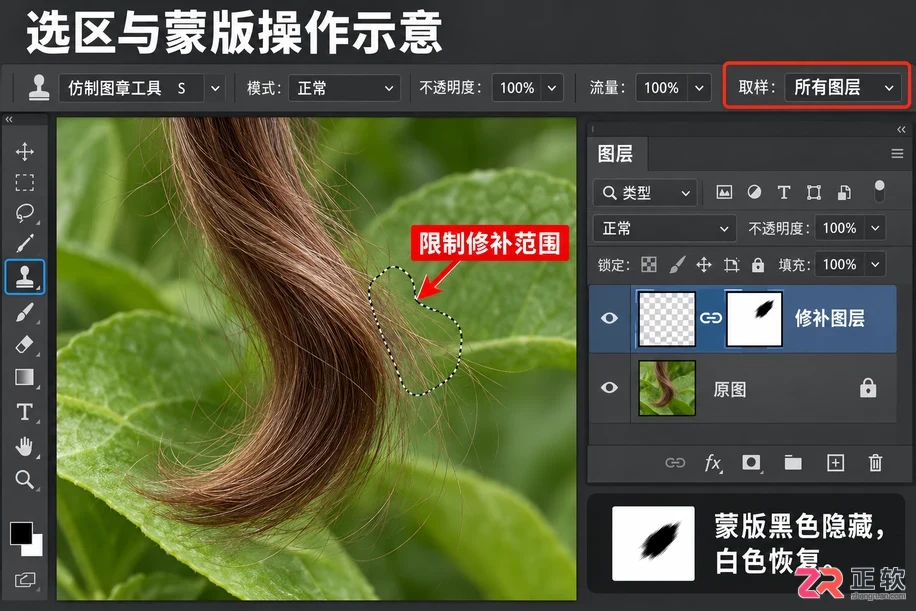Toggle lock artboard nesting icon
This screenshot has height=611, width=916.
pos(731,265)
